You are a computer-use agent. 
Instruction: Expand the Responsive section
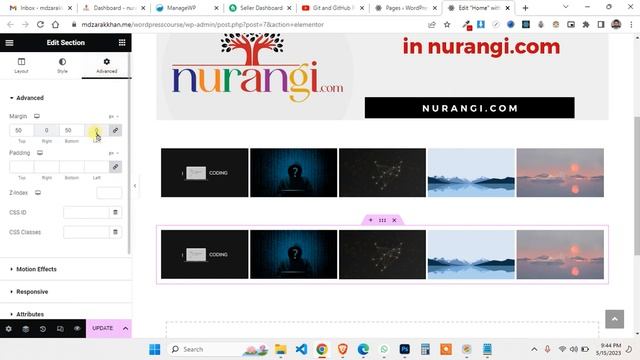(x=65, y=292)
